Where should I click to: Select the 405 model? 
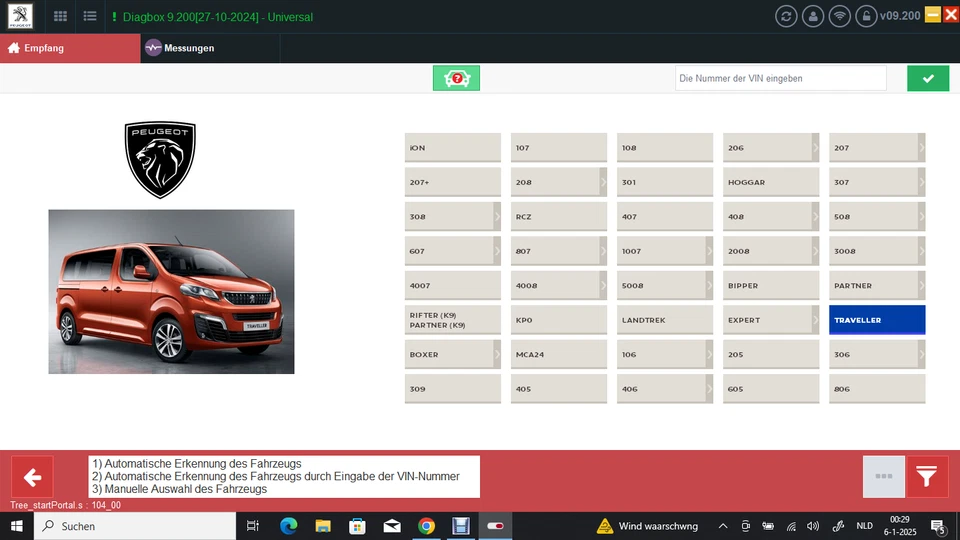558,389
